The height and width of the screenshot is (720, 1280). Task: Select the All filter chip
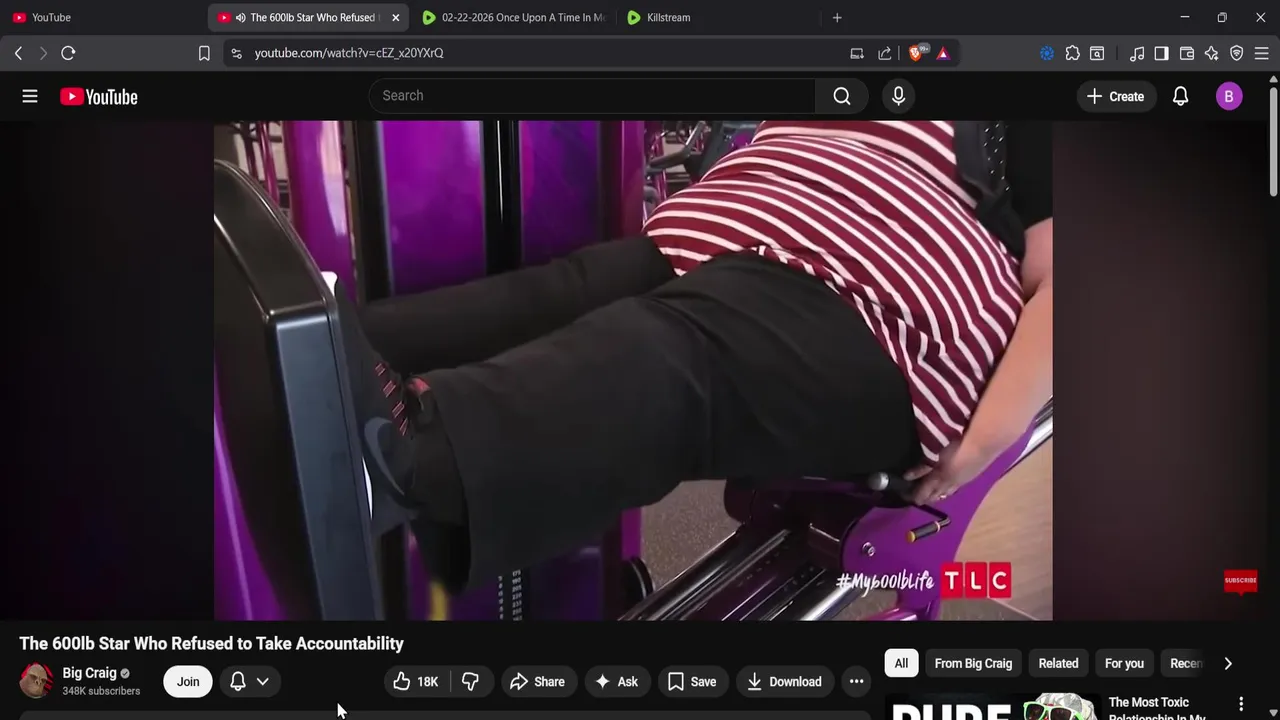tap(901, 663)
